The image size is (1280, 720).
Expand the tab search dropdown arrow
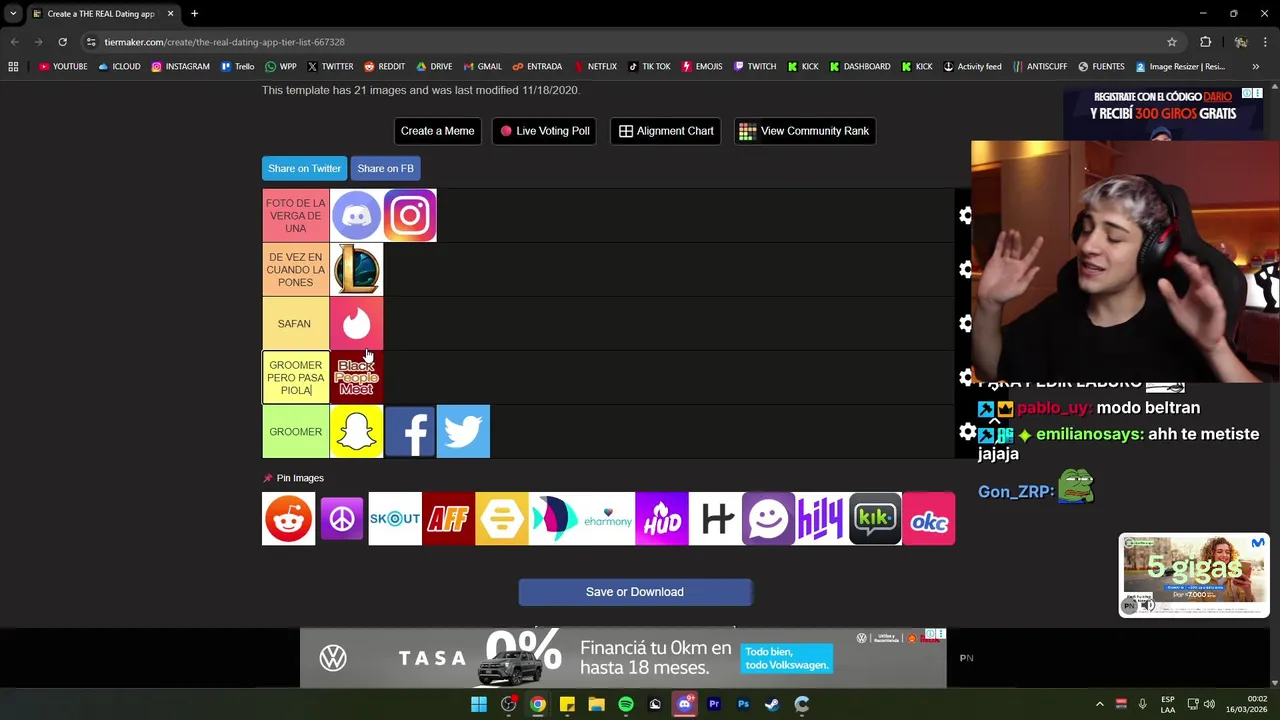[x=13, y=14]
